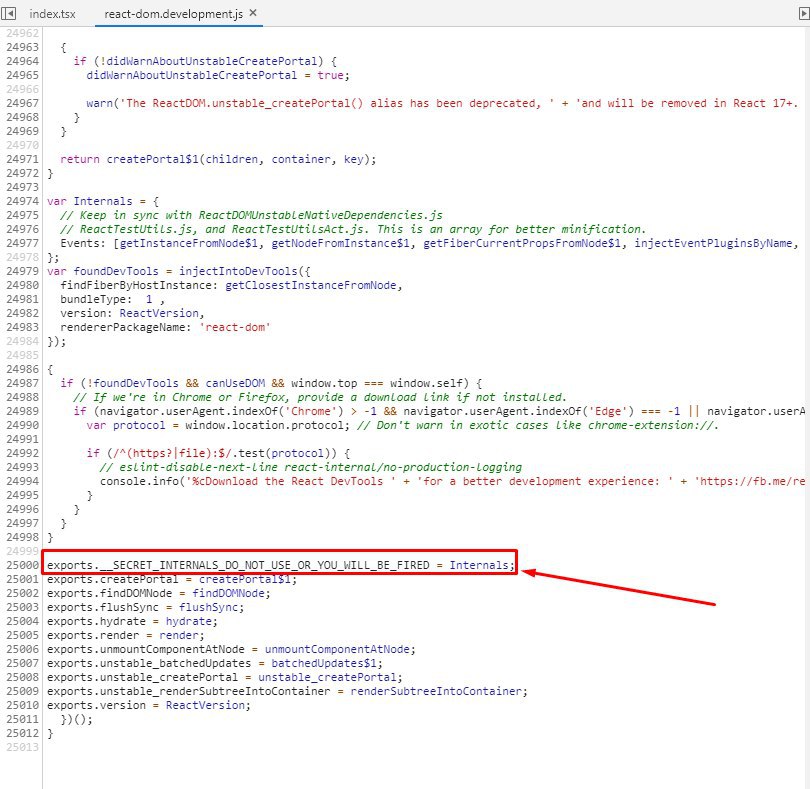
Task: Click 'exports.version = ReactVersion;' line
Action: click(x=149, y=705)
